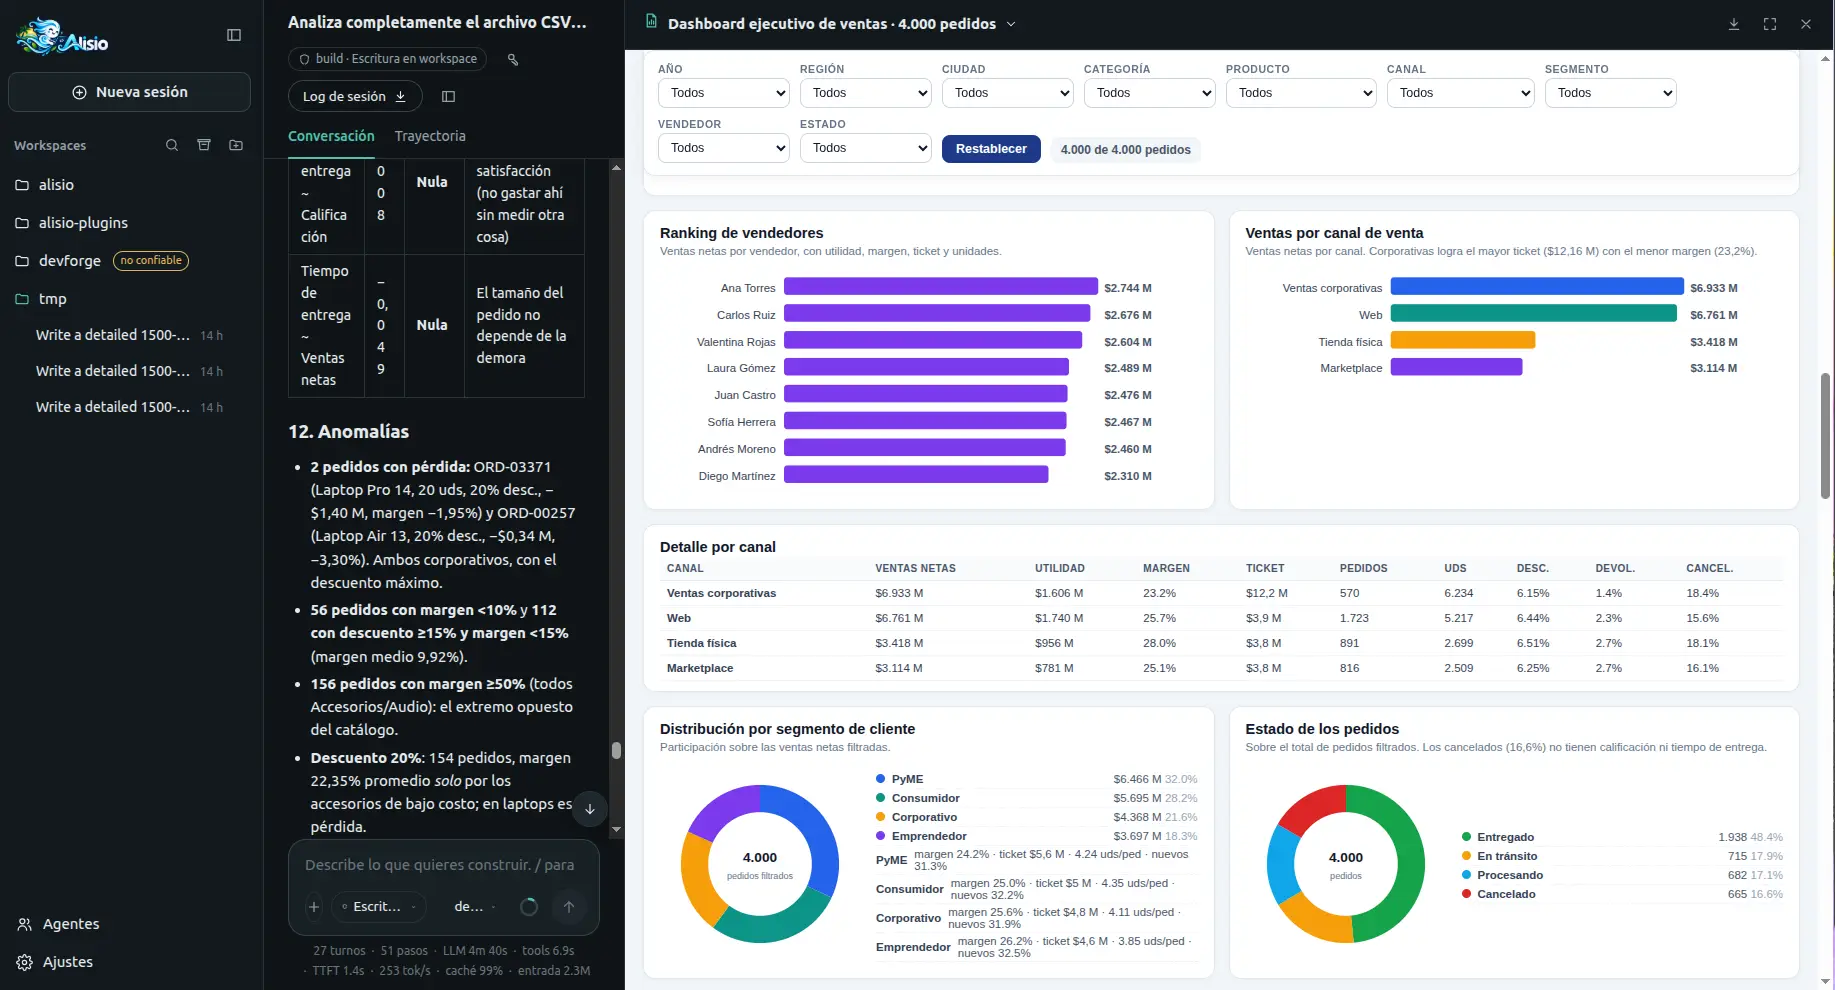The width and height of the screenshot is (1835, 990).
Task: Start a Nueva sesión
Action: 129,92
